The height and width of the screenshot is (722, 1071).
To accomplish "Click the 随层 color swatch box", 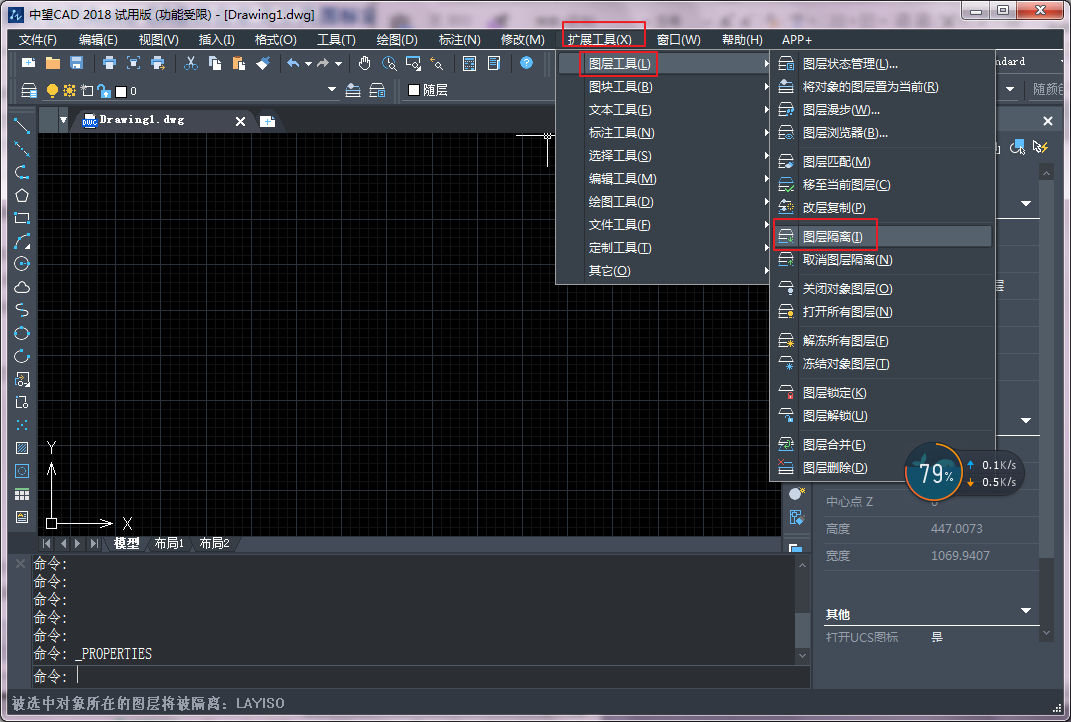I will (x=414, y=90).
